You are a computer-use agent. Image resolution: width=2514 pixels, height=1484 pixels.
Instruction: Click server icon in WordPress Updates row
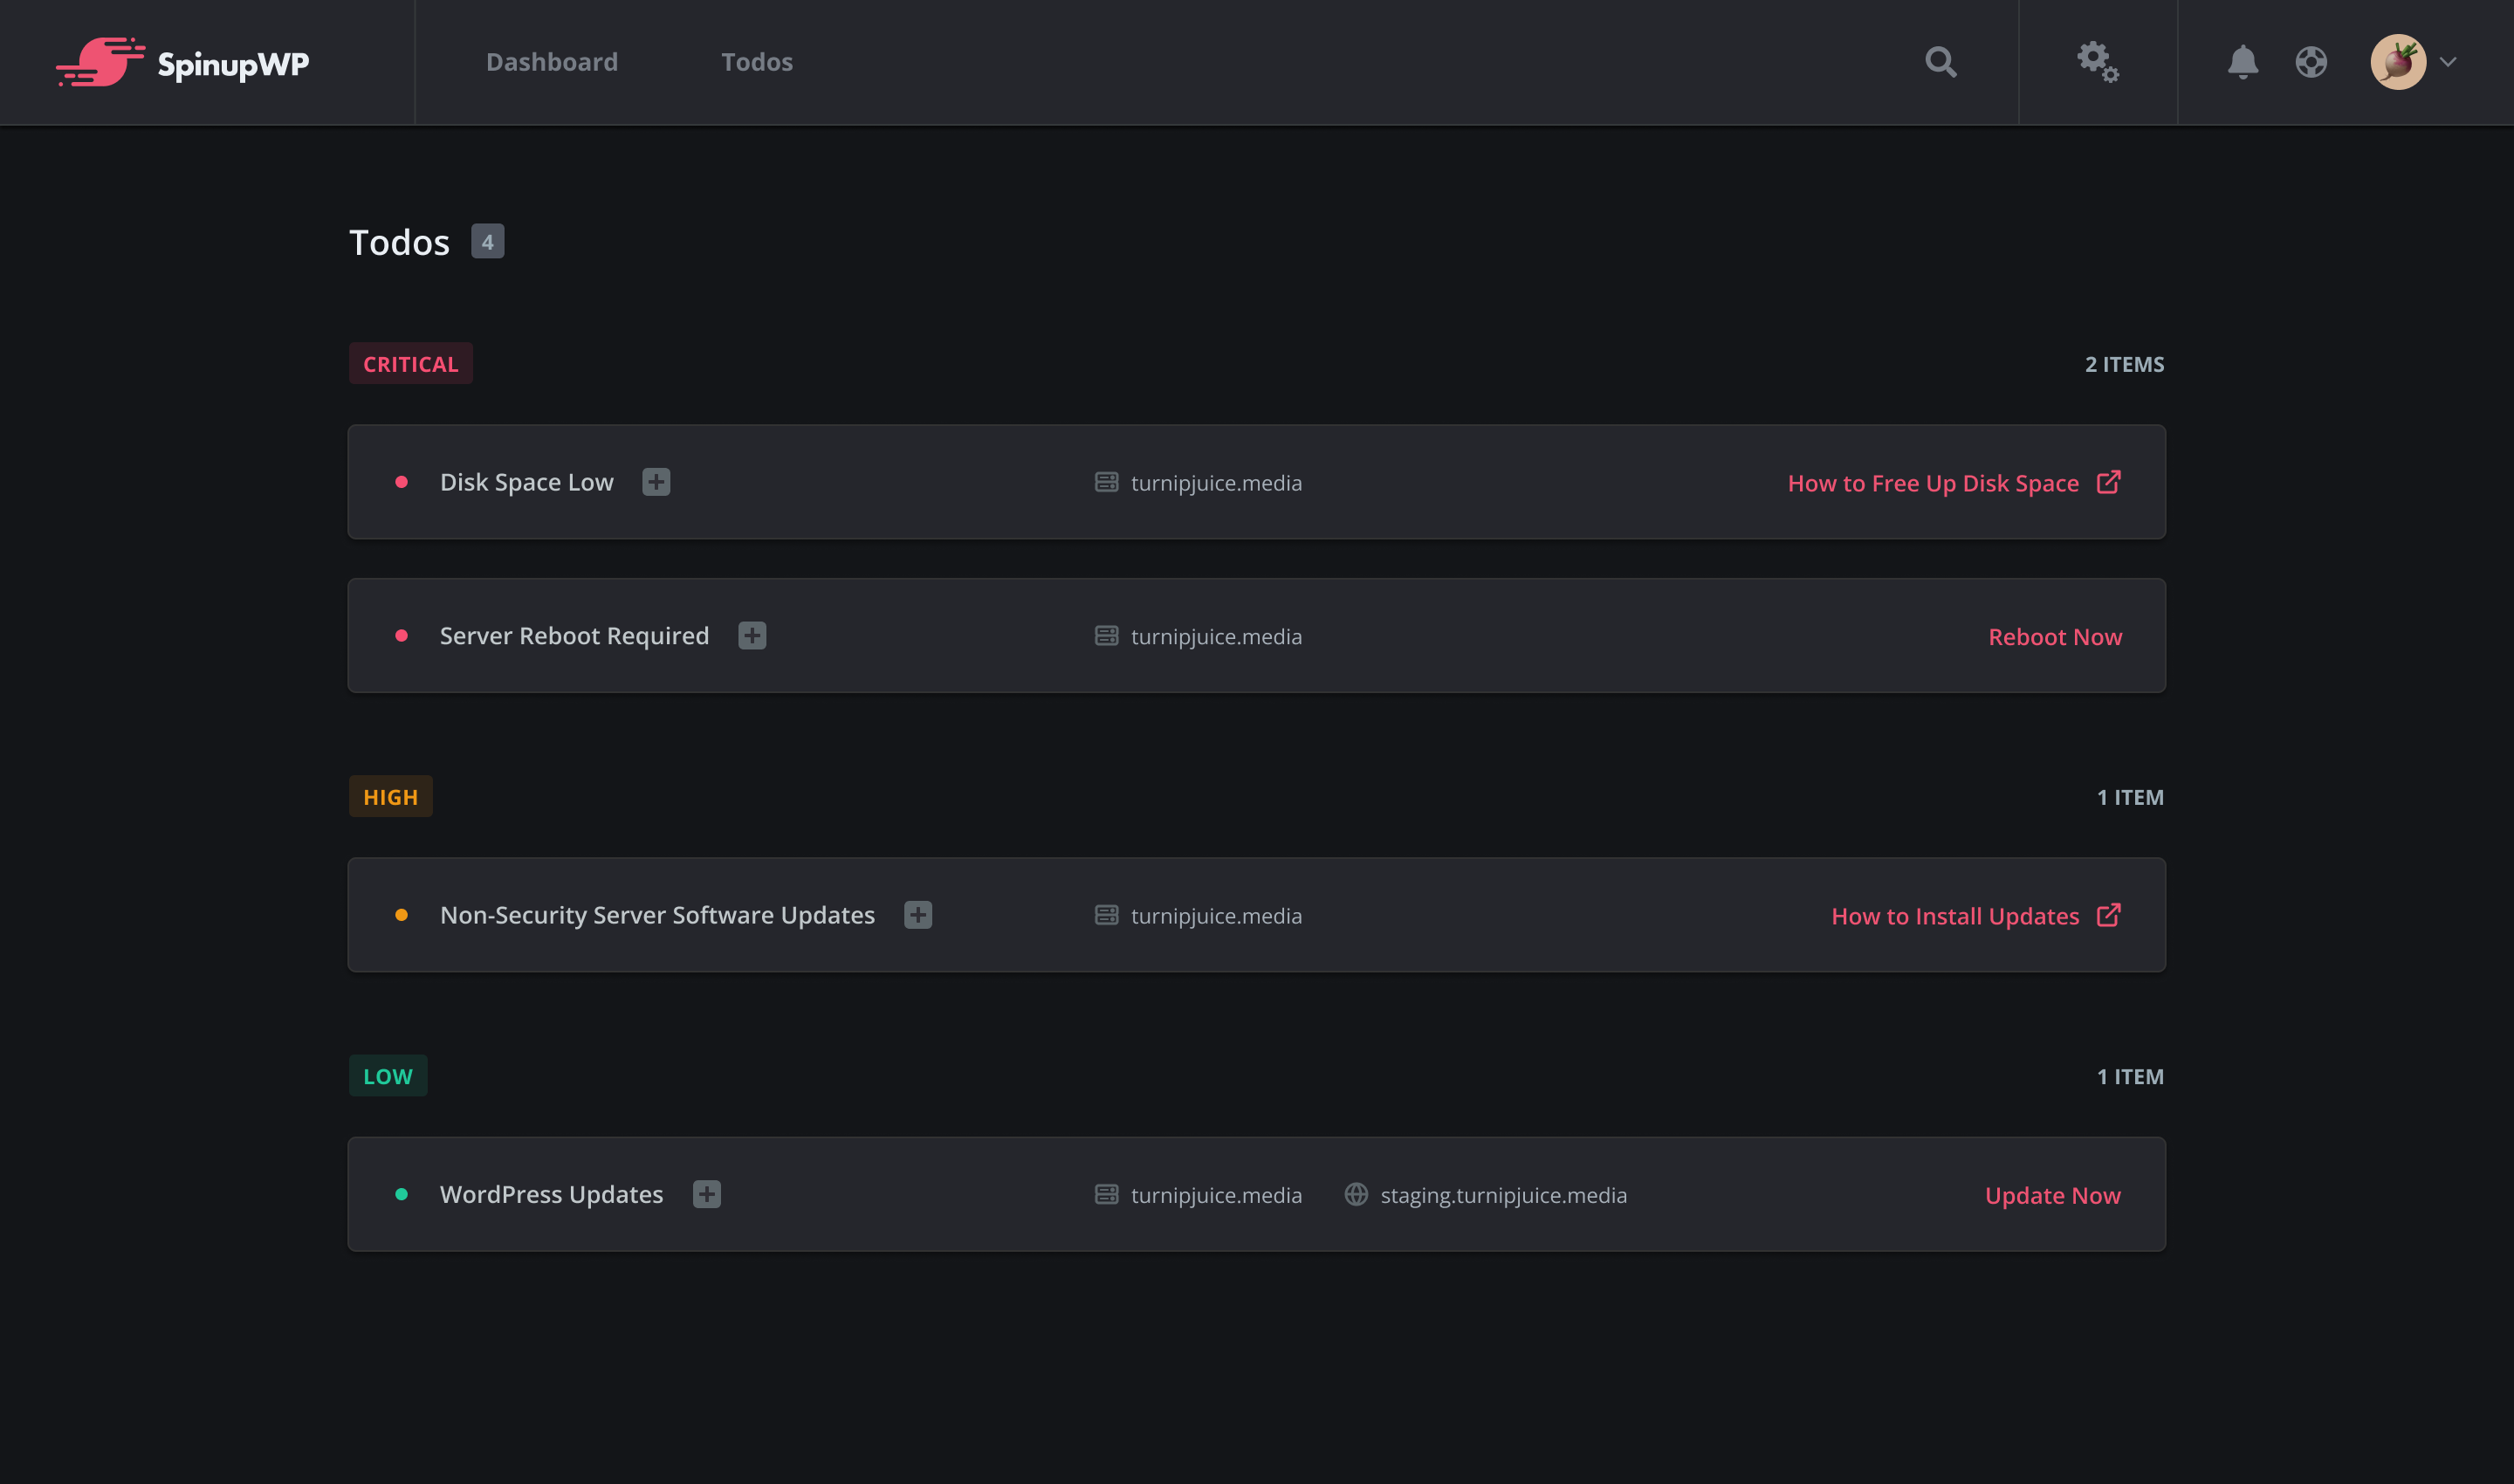(1106, 1194)
